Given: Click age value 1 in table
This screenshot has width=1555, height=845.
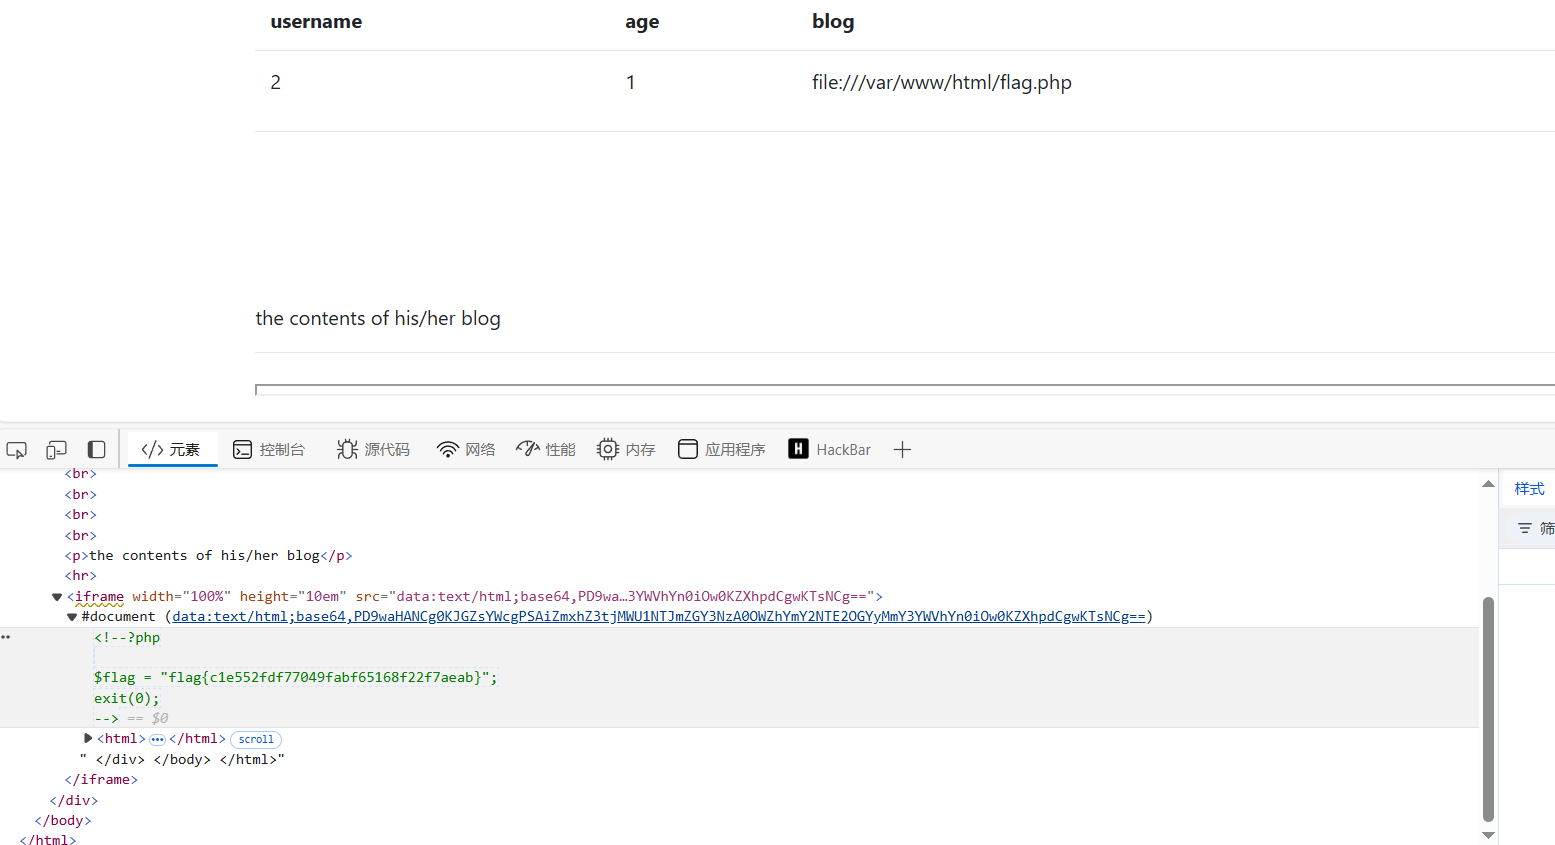Looking at the screenshot, I should [631, 83].
